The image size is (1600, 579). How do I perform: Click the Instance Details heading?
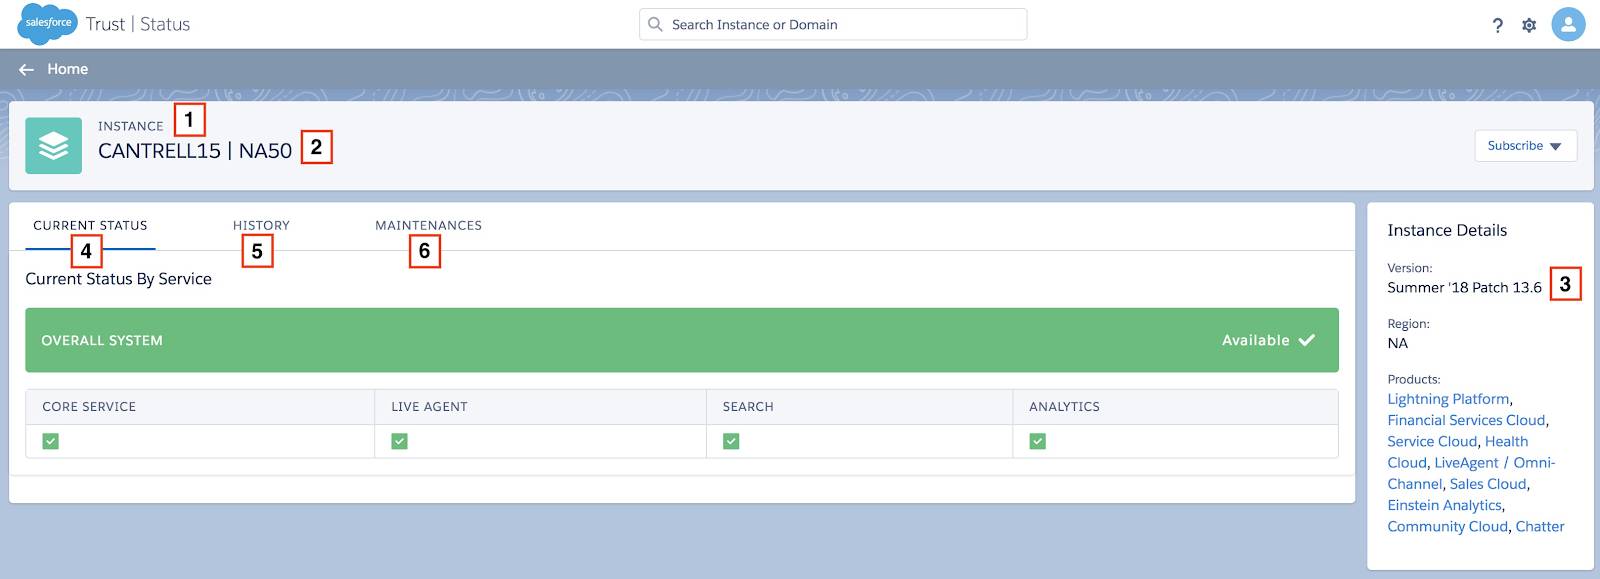click(x=1447, y=230)
